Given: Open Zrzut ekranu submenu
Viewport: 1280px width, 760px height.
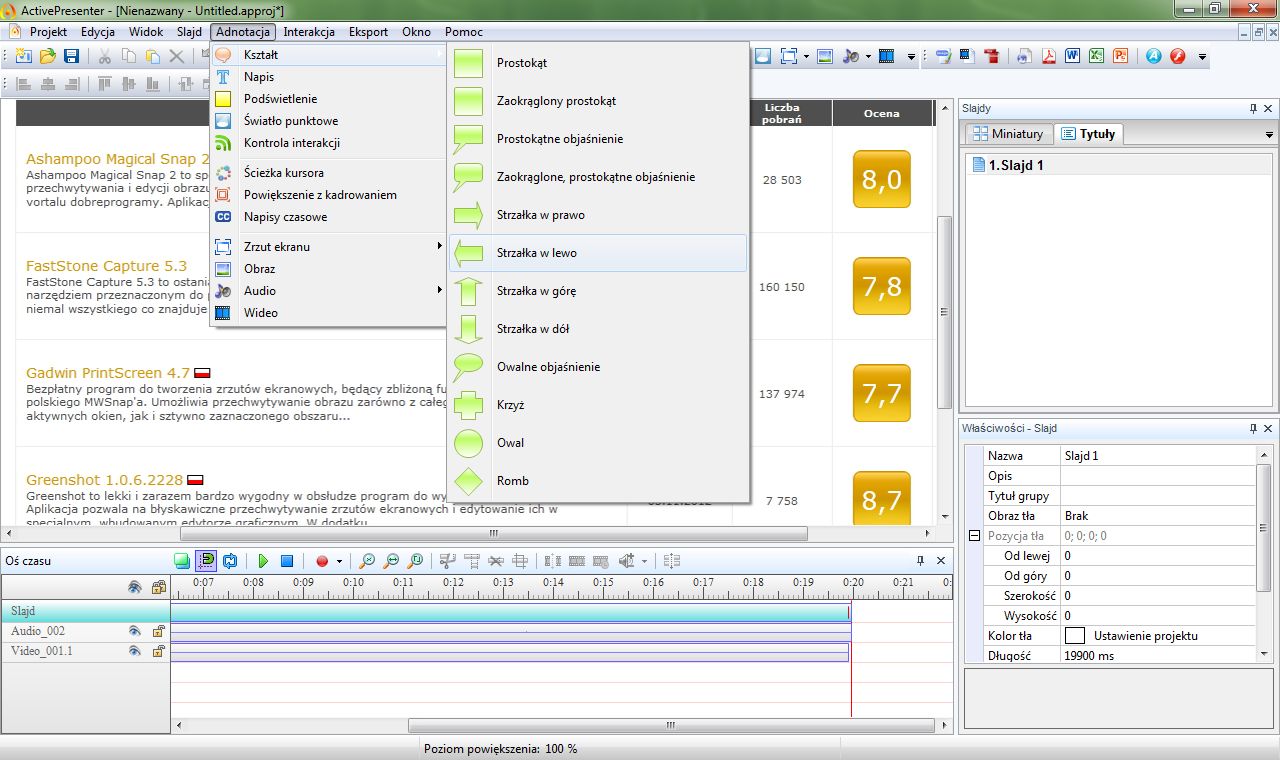Looking at the screenshot, I should (328, 247).
